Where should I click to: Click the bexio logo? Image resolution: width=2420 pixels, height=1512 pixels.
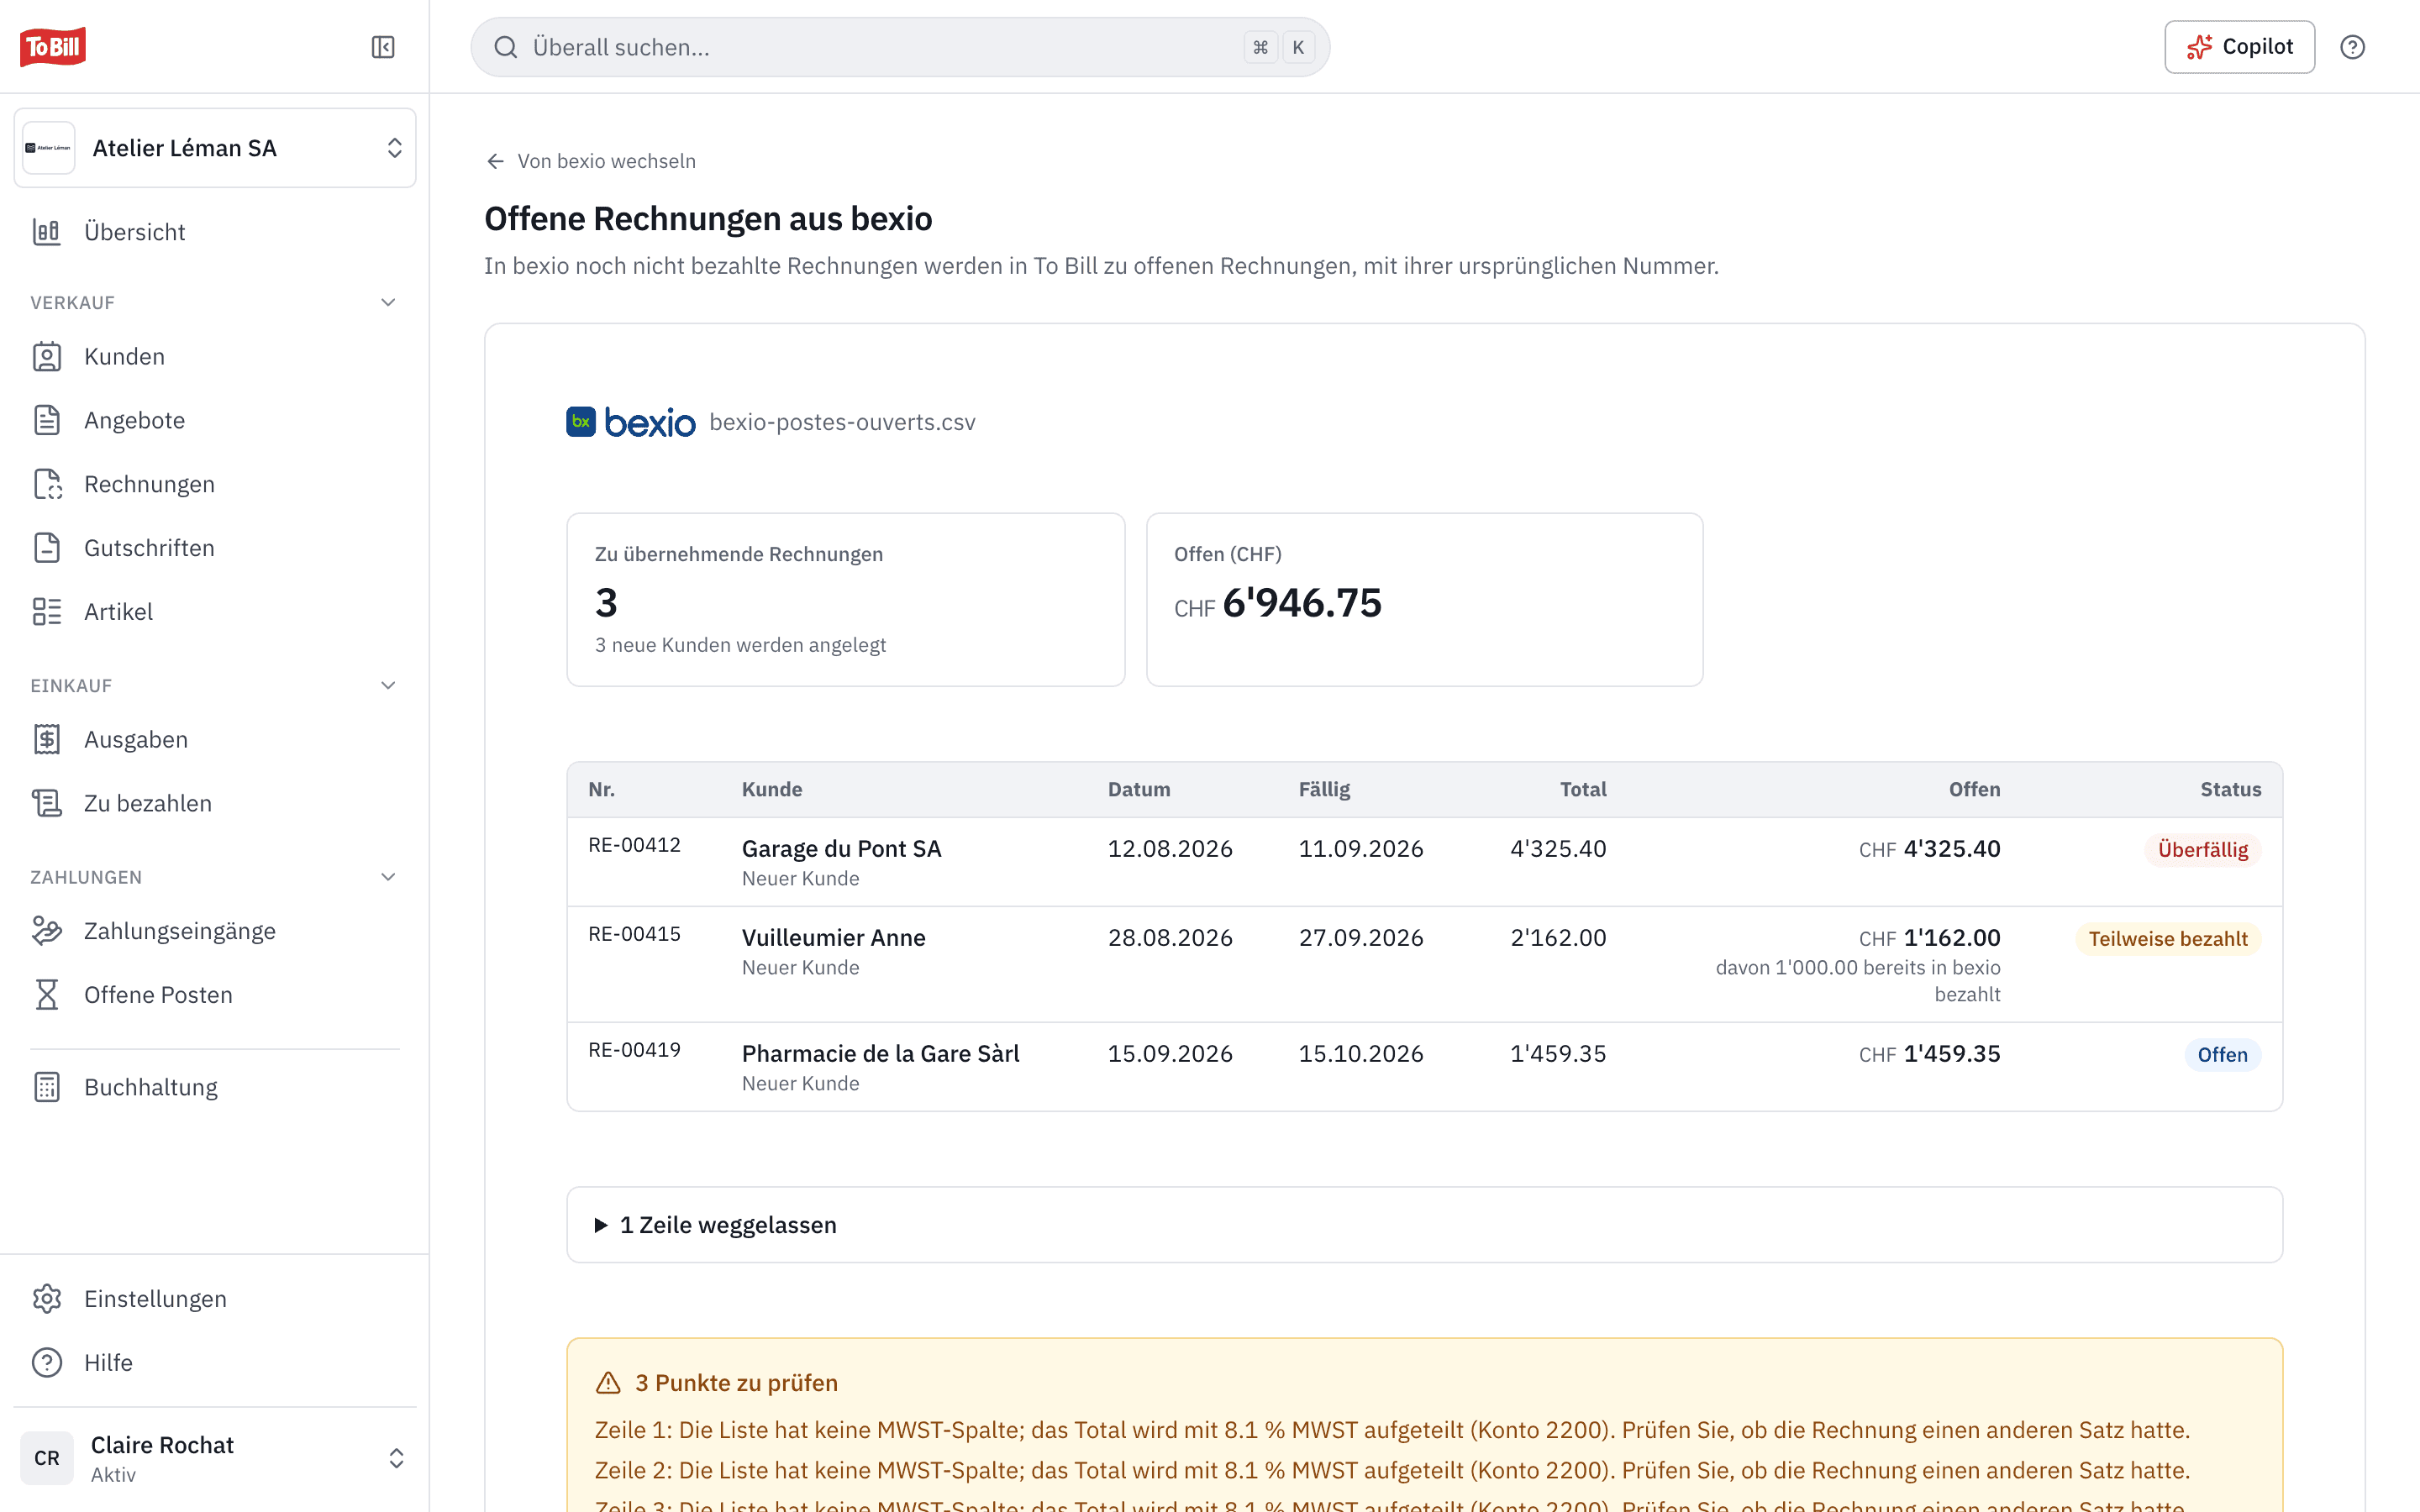tap(630, 422)
